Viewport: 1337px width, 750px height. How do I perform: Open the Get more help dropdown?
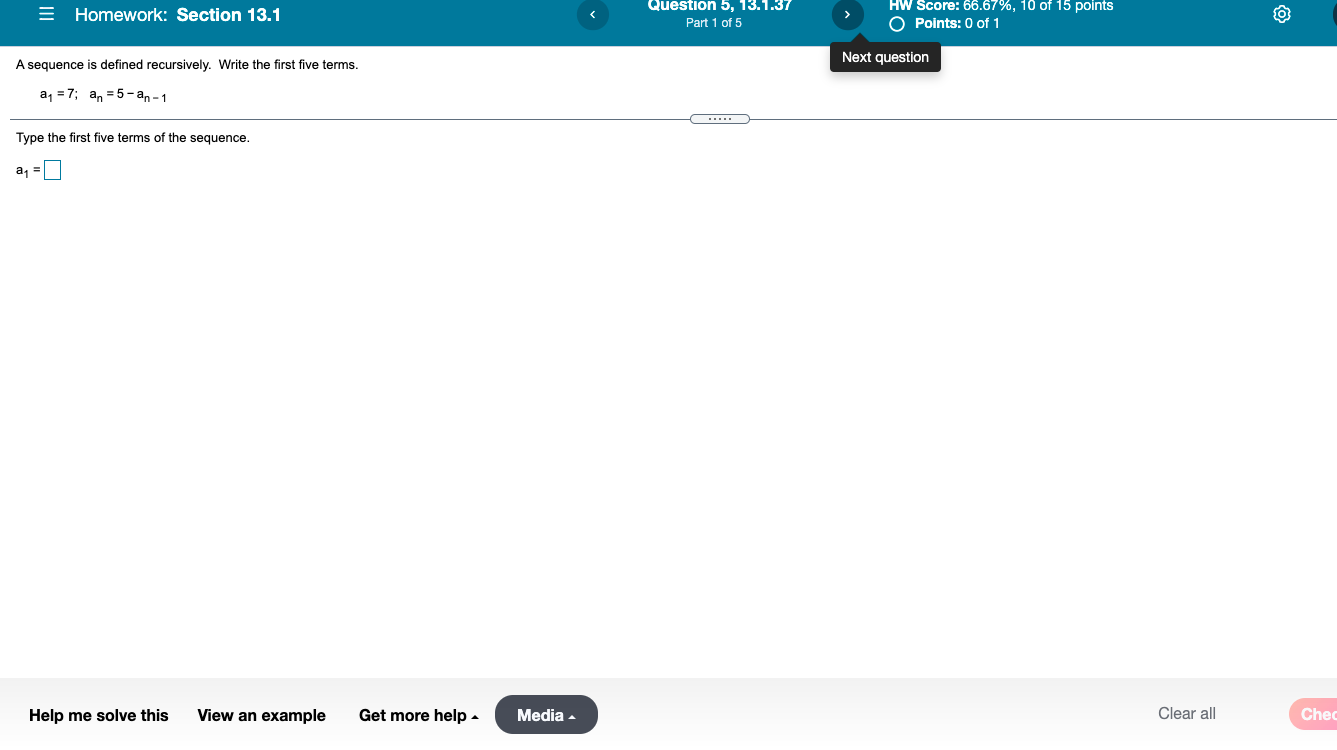pyautogui.click(x=418, y=715)
